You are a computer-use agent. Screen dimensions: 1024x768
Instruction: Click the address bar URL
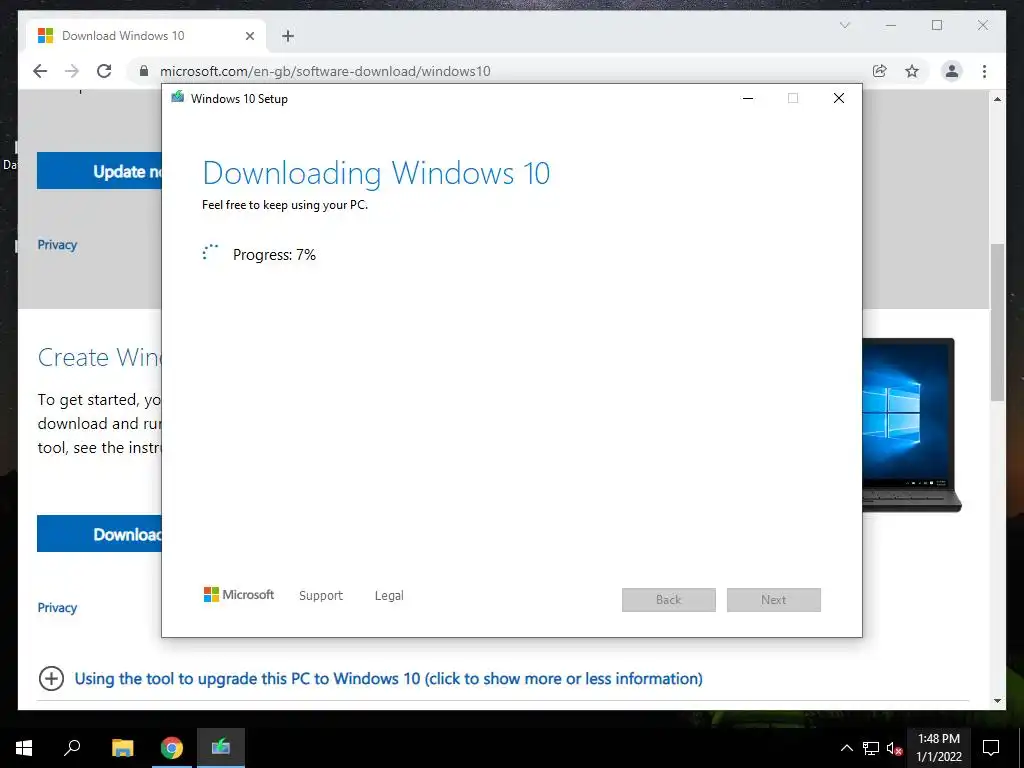[x=325, y=71]
